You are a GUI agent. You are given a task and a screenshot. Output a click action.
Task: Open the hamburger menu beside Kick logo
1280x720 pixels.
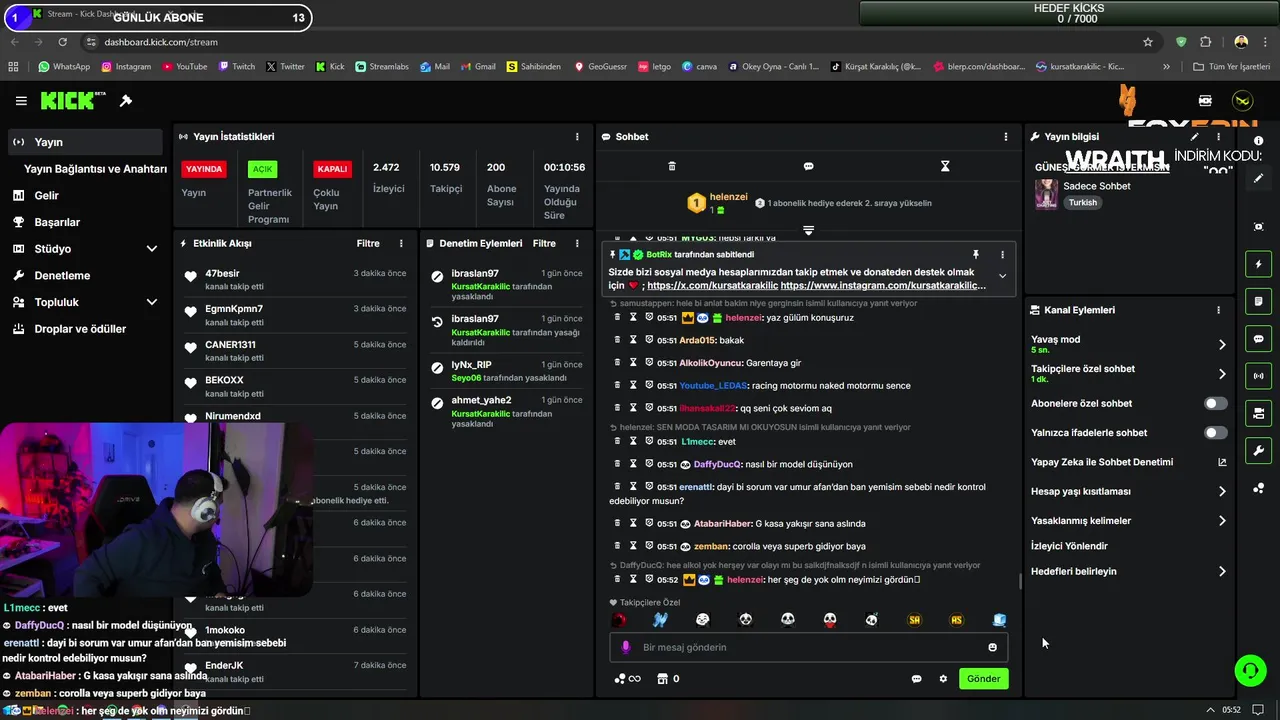pos(21,101)
